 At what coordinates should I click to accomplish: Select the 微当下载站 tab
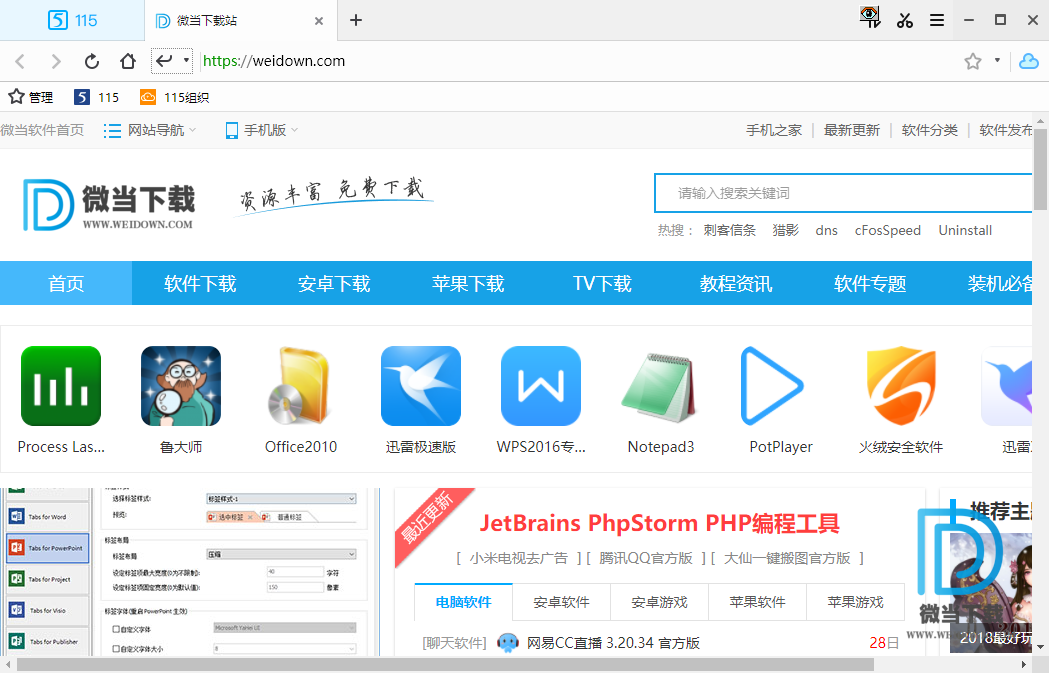(241, 20)
